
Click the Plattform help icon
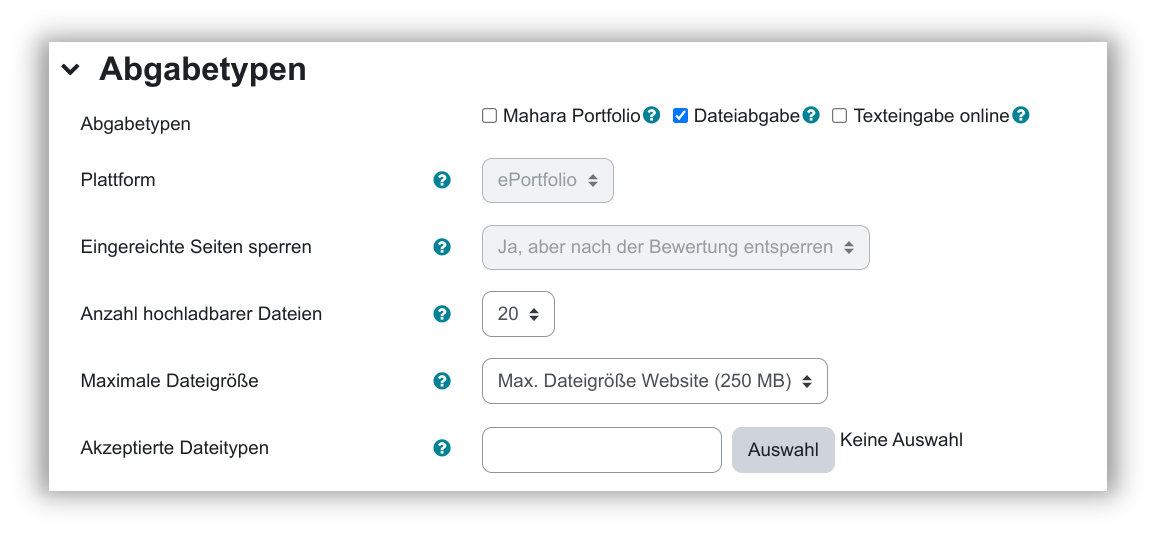click(x=442, y=180)
